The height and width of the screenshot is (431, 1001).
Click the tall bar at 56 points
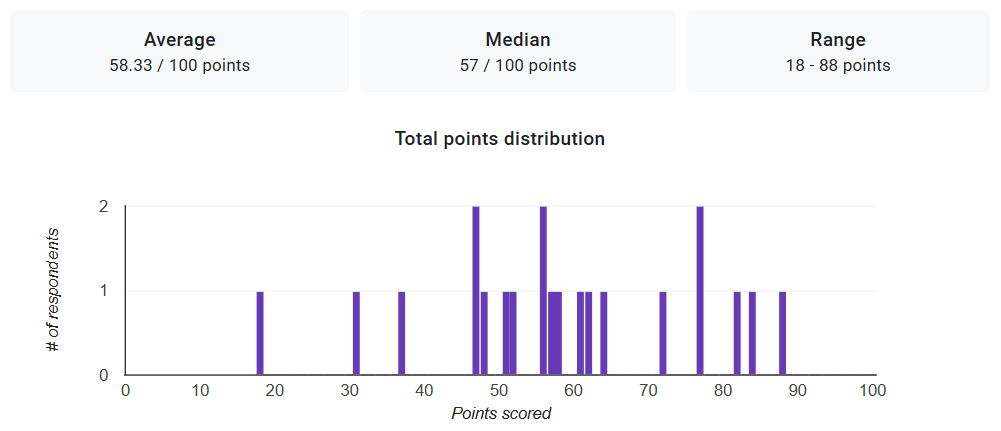click(543, 292)
